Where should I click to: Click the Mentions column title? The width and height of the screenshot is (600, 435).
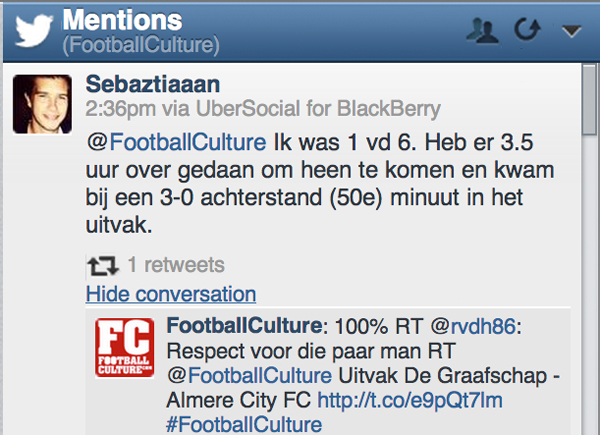(x=122, y=19)
